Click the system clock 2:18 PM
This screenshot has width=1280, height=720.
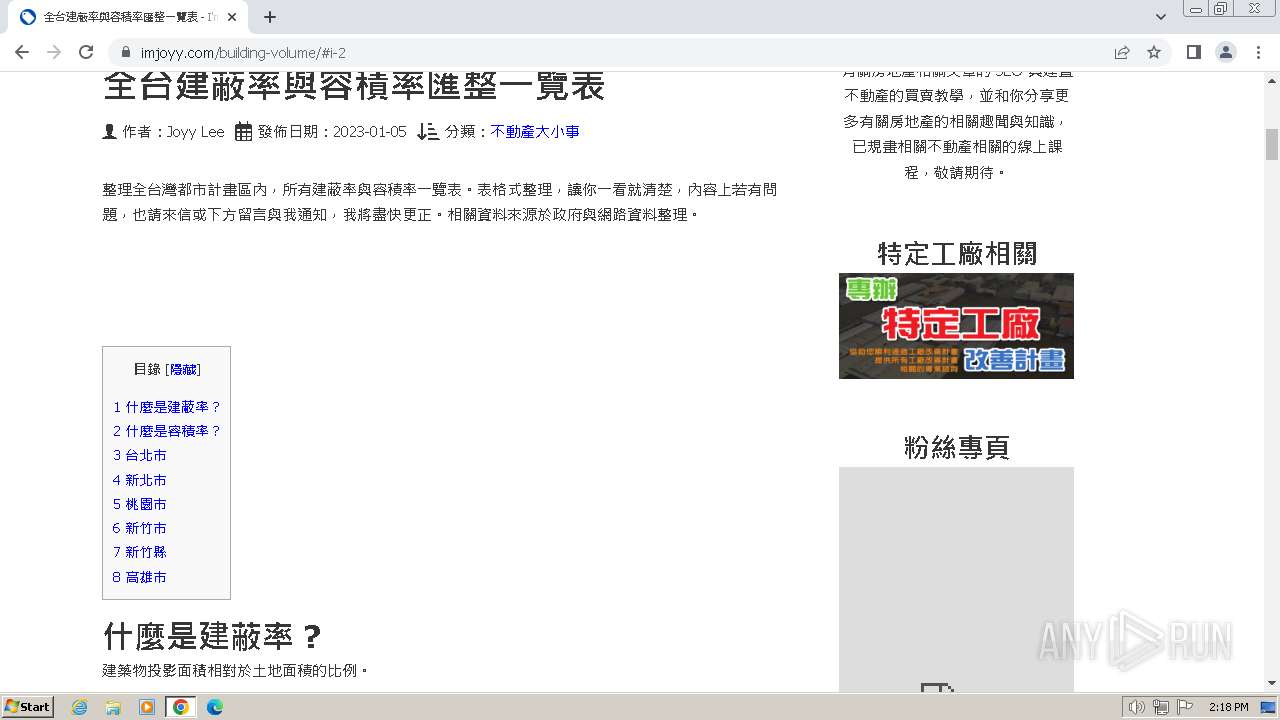click(1228, 707)
